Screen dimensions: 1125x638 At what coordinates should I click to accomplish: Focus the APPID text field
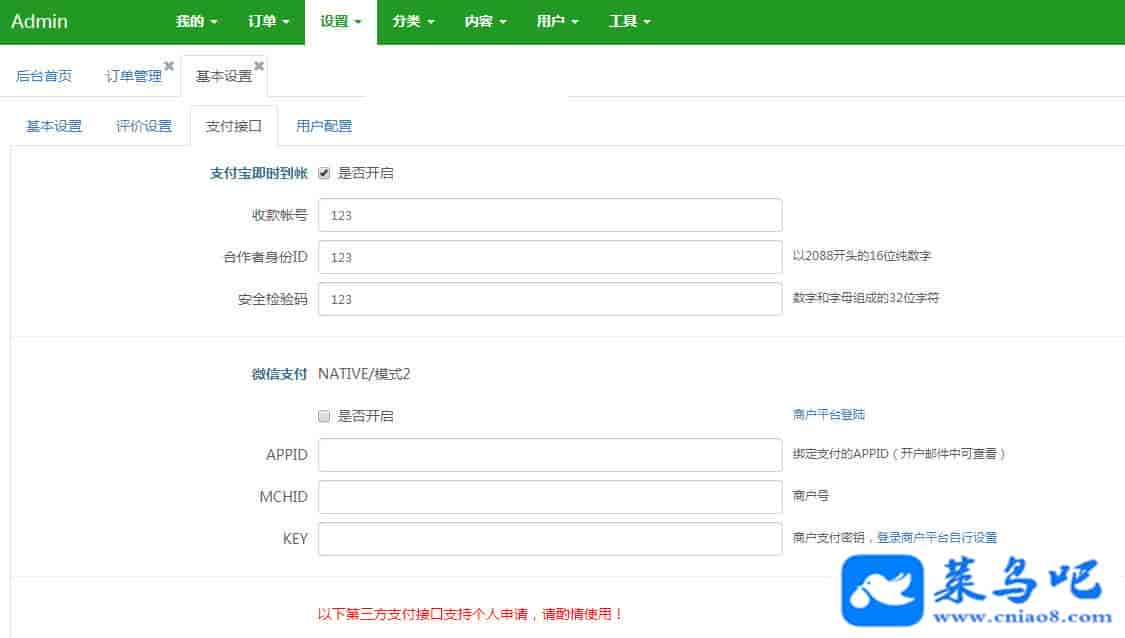[x=549, y=455]
